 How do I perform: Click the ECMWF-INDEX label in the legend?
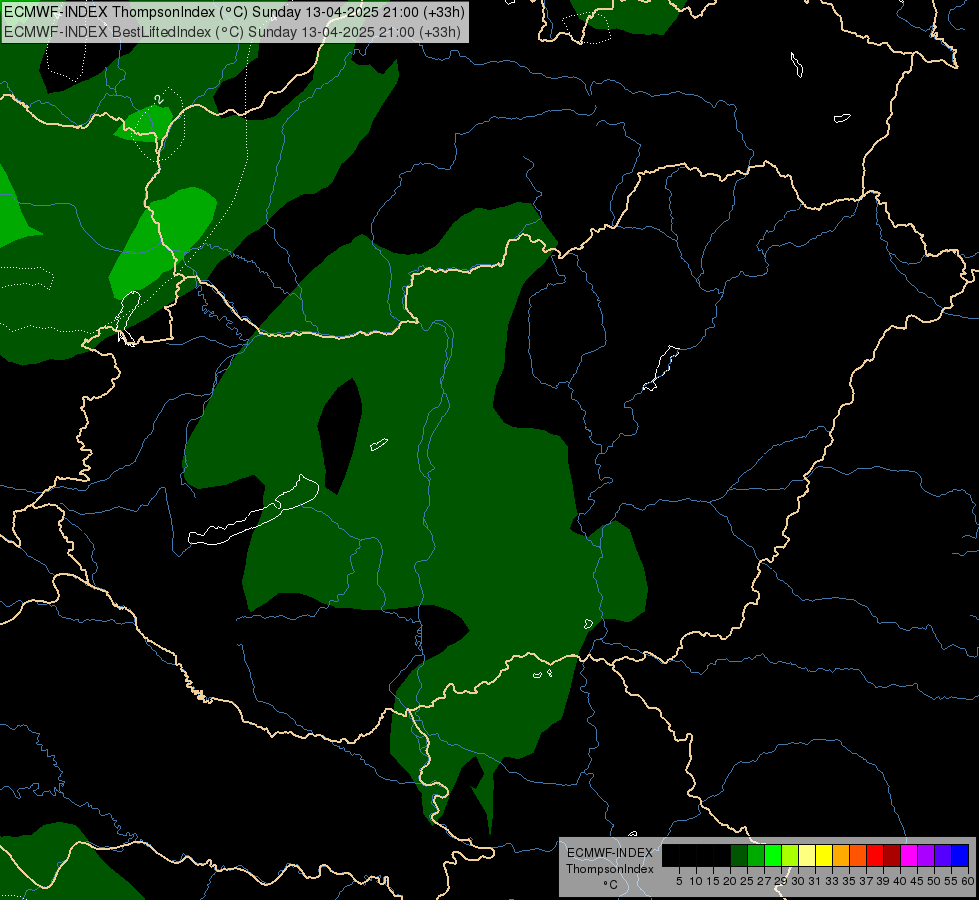tap(609, 853)
